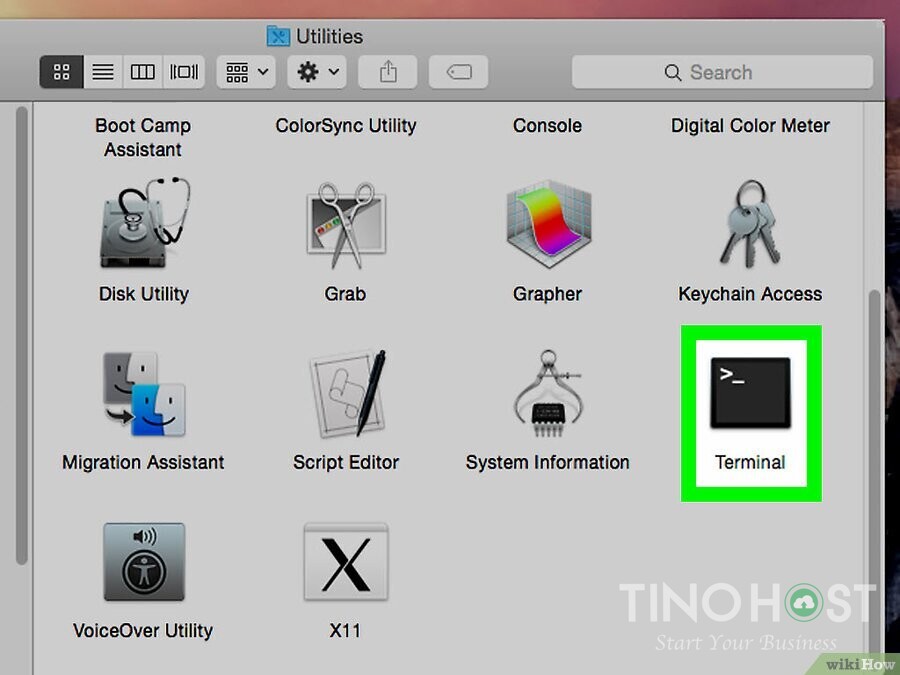Switch to list view

[103, 72]
